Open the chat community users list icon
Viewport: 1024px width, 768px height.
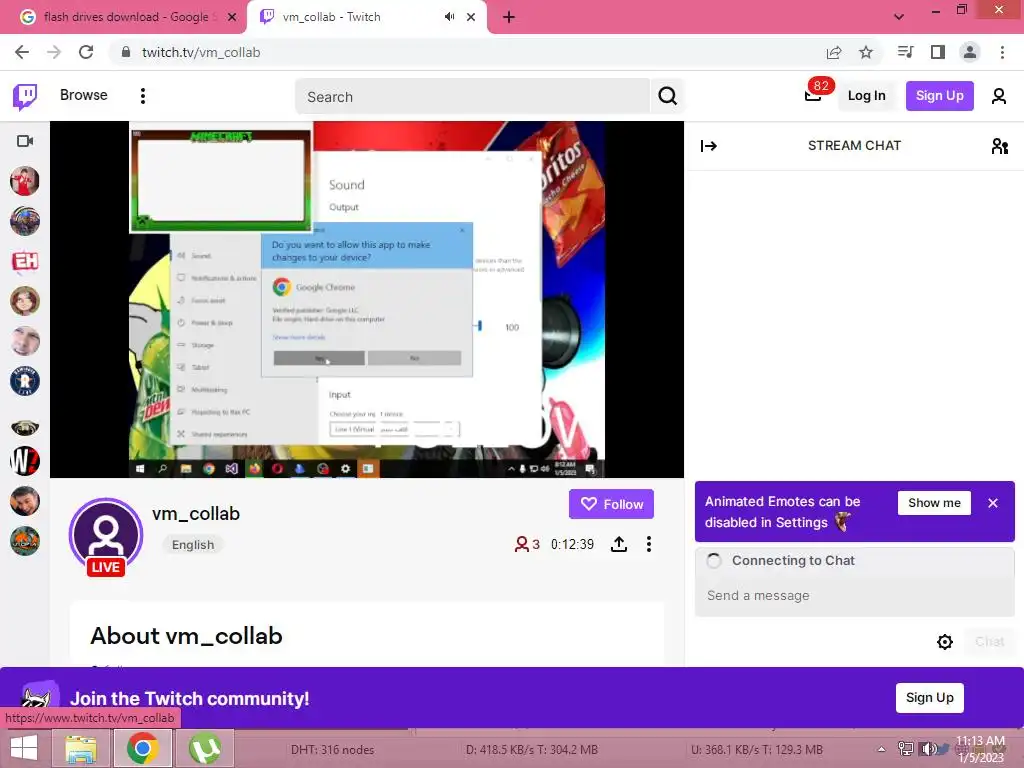tap(999, 146)
